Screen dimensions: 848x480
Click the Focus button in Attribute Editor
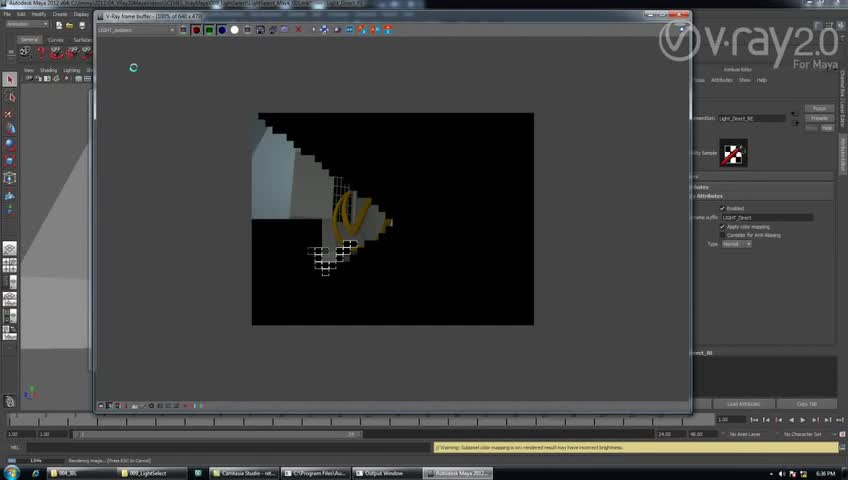[819, 109]
